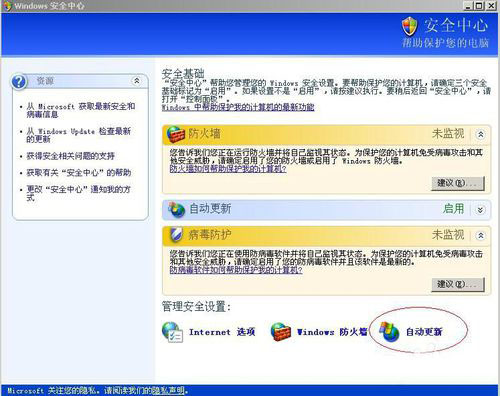
Task: Open Internet 选项 icon under 管理安全设置
Action: click(x=172, y=332)
